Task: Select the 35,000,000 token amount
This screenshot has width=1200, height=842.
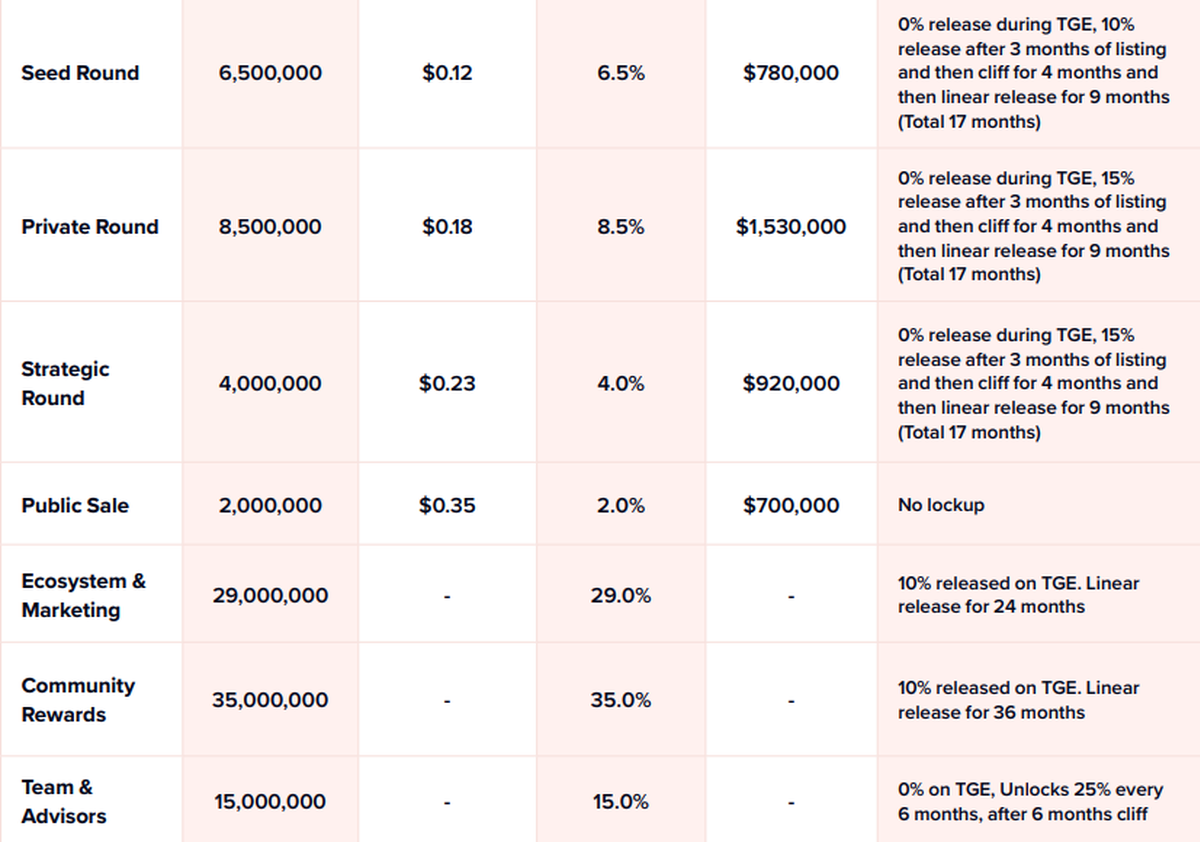Action: coord(270,700)
